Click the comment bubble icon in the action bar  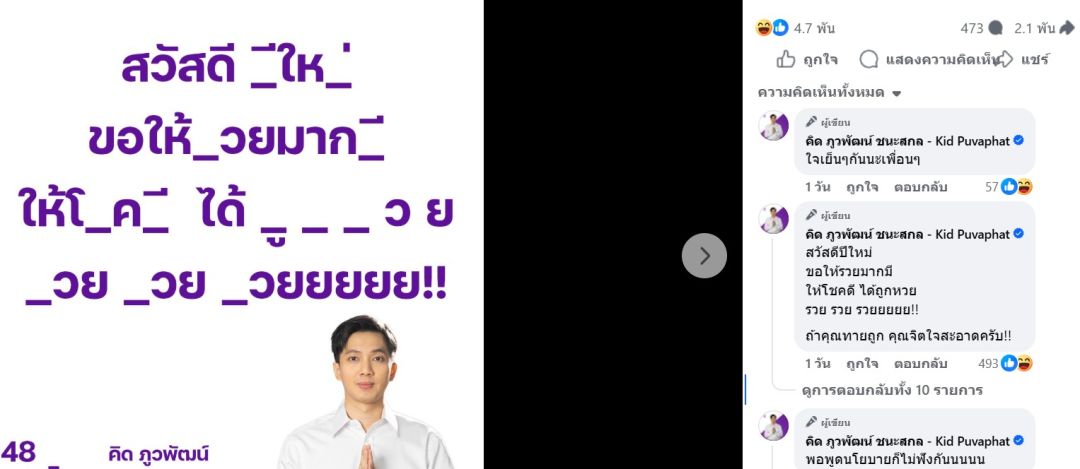coord(869,59)
